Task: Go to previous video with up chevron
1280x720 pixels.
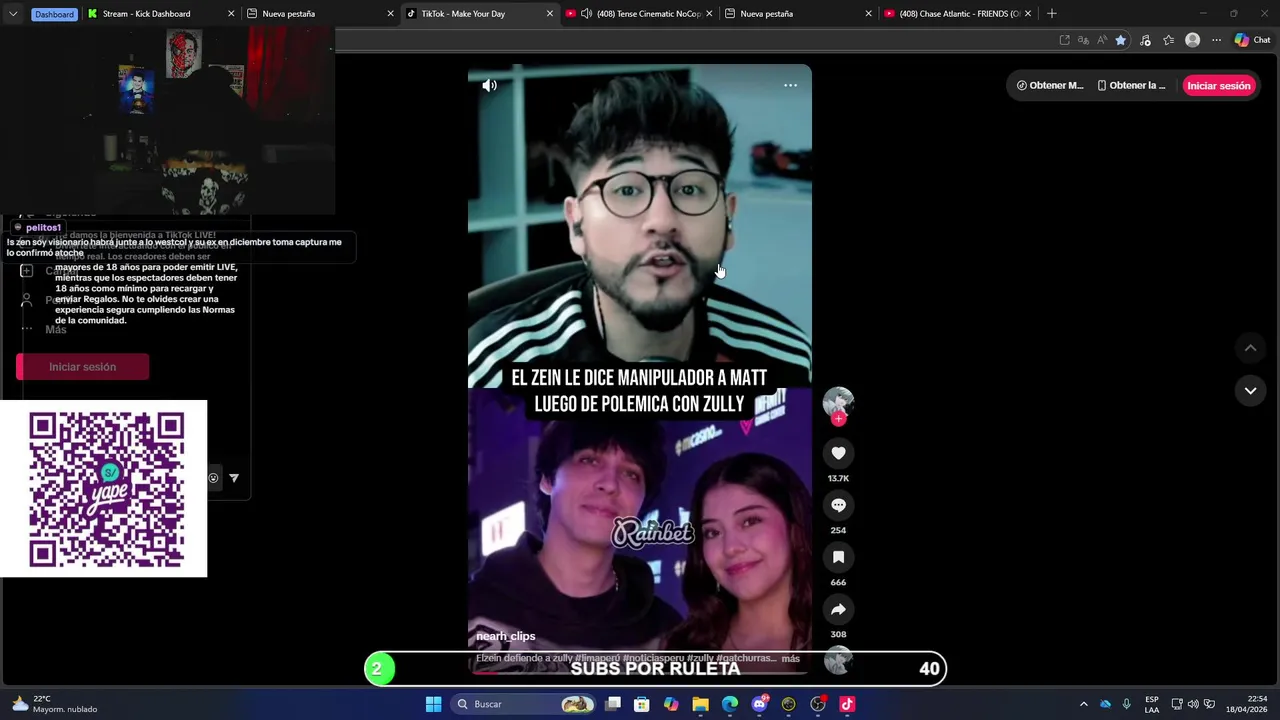Action: (x=1250, y=348)
